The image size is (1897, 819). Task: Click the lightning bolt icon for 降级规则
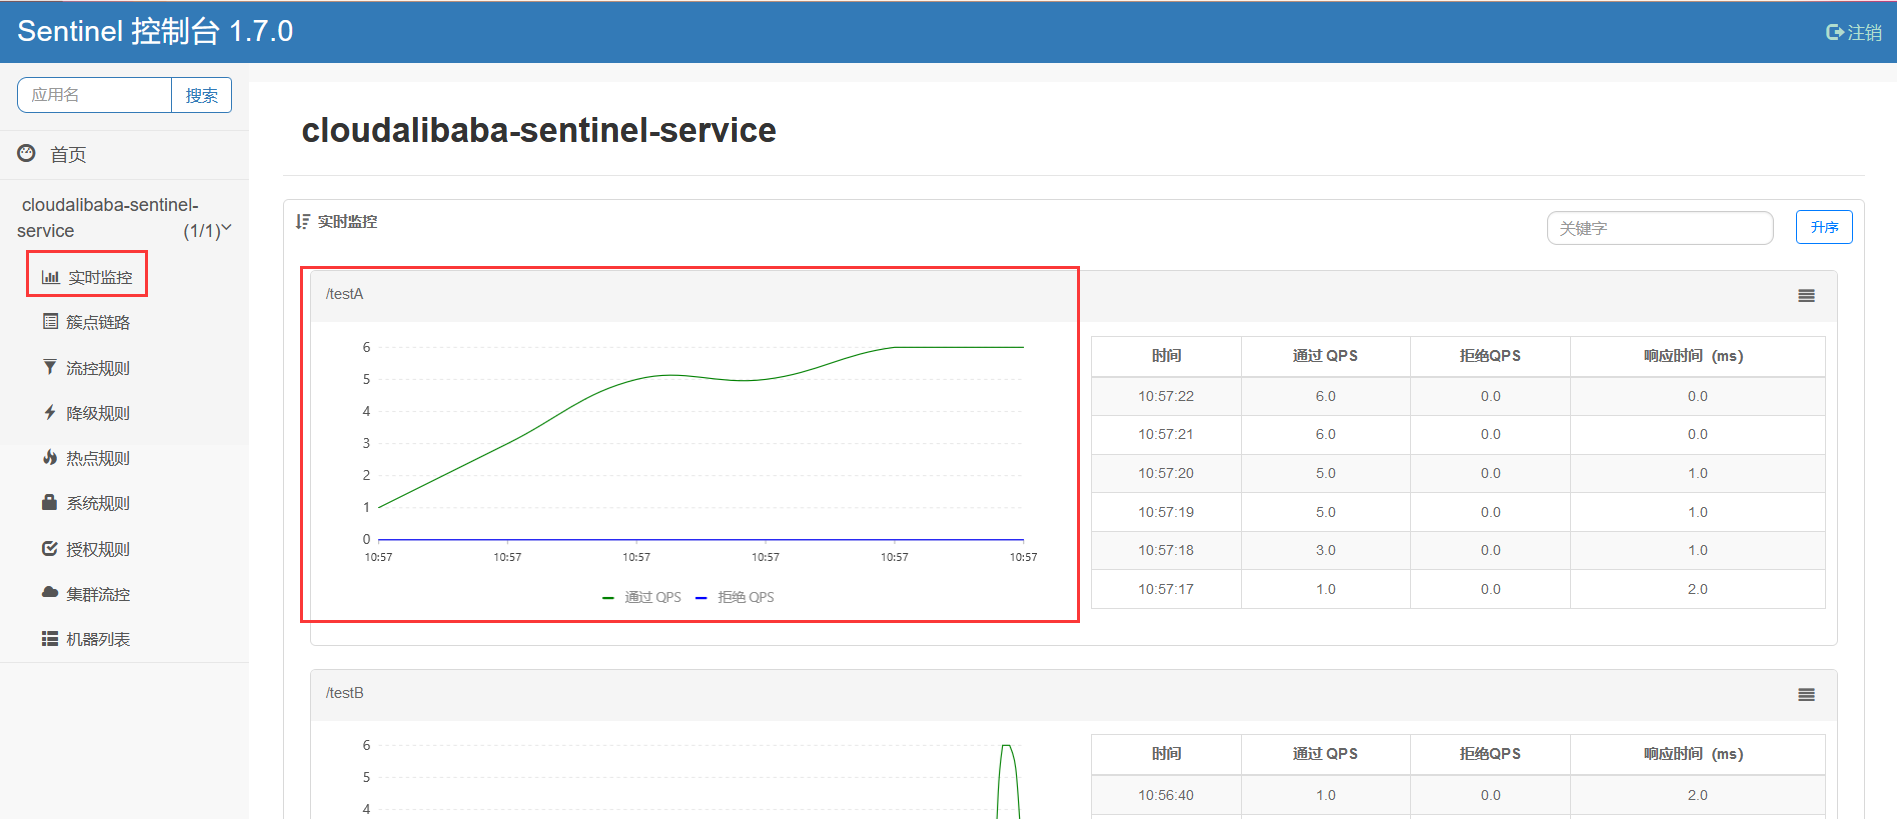coord(50,412)
